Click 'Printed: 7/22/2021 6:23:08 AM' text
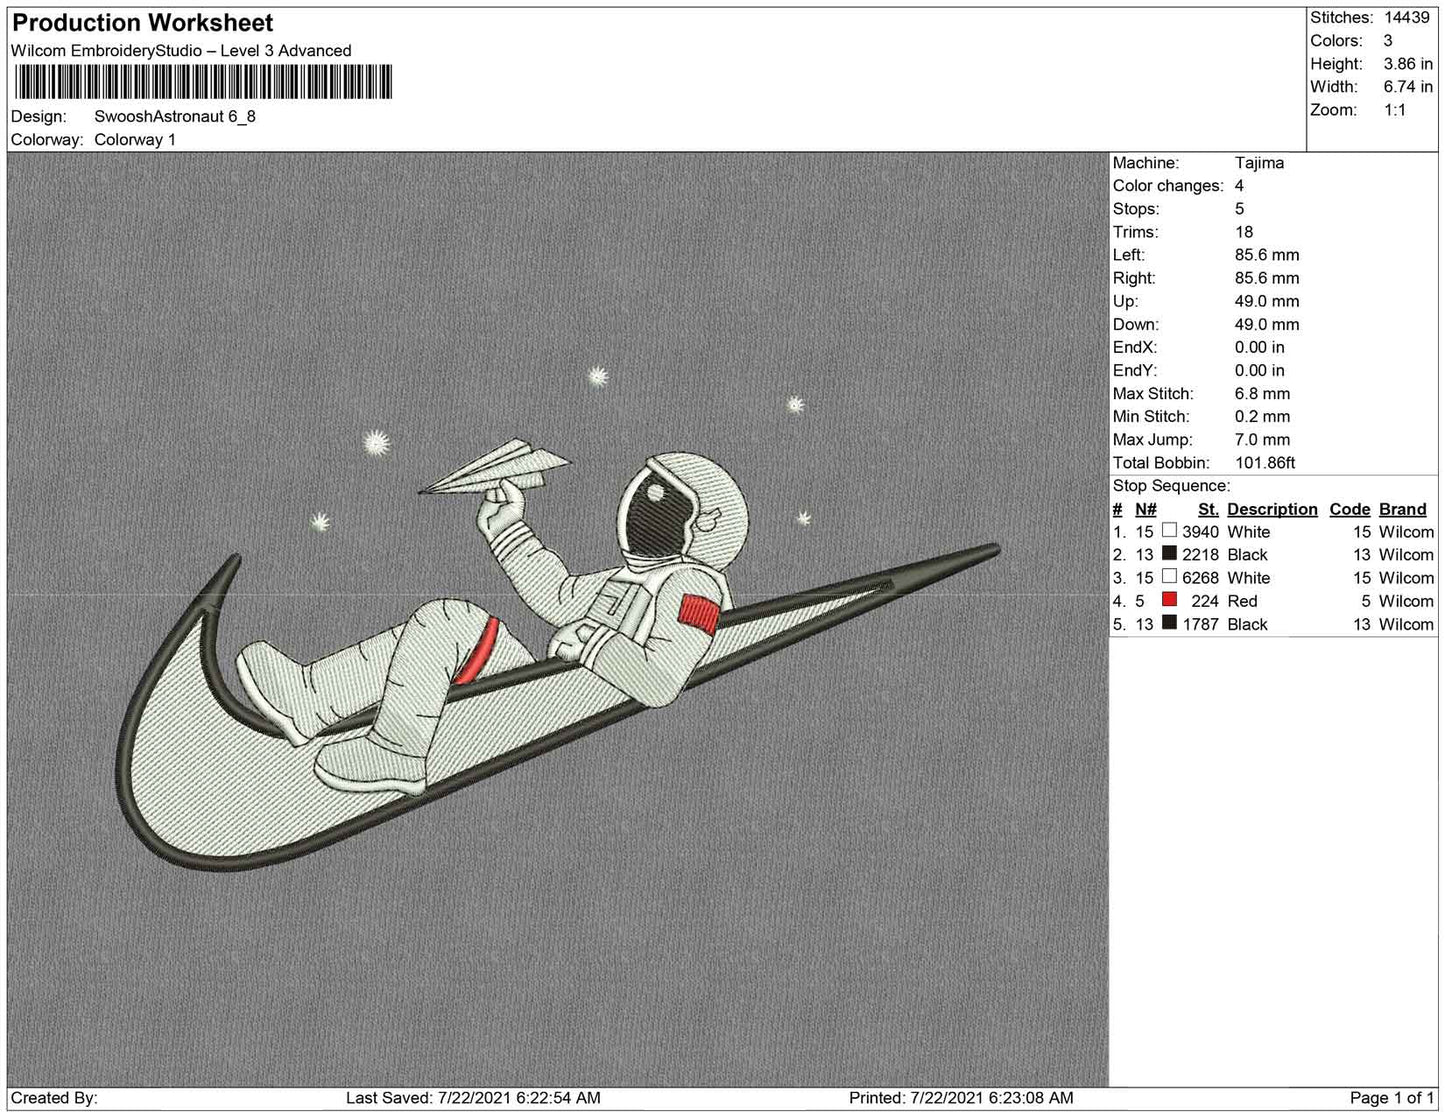 pyautogui.click(x=961, y=1098)
